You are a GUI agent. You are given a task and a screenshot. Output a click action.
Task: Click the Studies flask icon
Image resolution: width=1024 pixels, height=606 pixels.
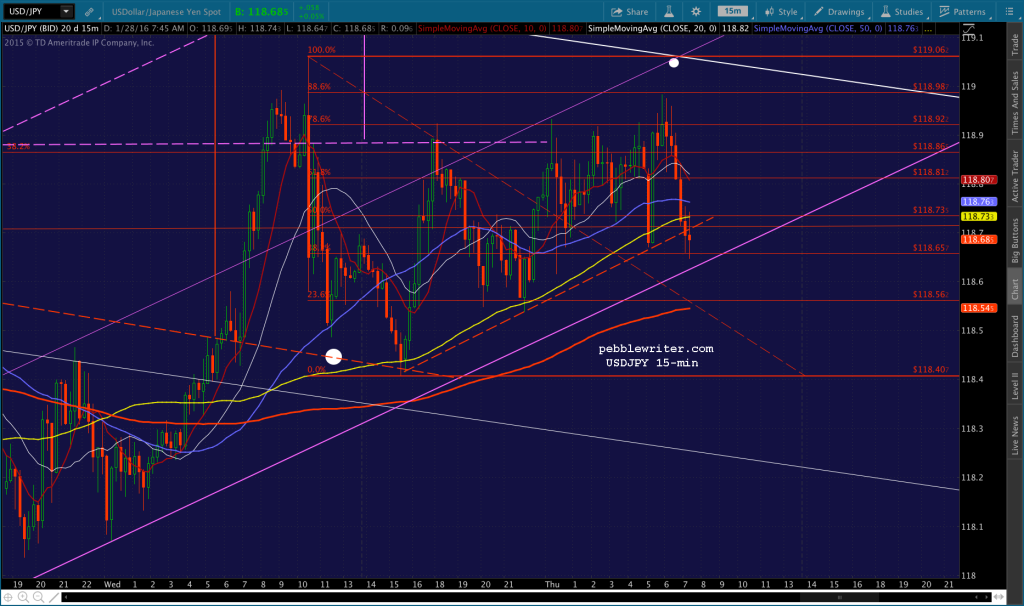pos(886,12)
